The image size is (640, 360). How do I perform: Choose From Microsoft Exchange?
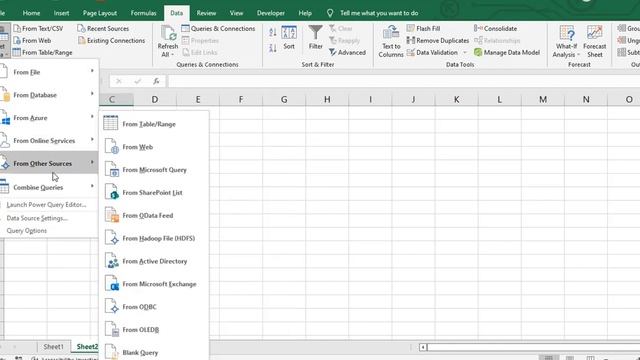pos(154,284)
